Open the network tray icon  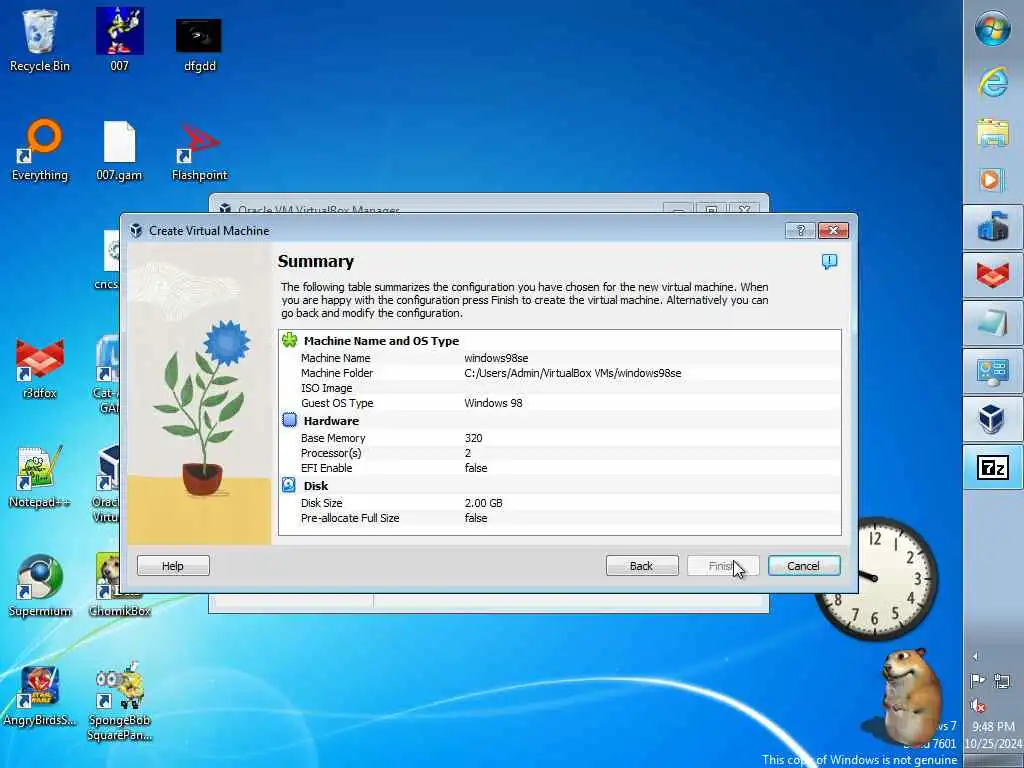tap(1002, 681)
